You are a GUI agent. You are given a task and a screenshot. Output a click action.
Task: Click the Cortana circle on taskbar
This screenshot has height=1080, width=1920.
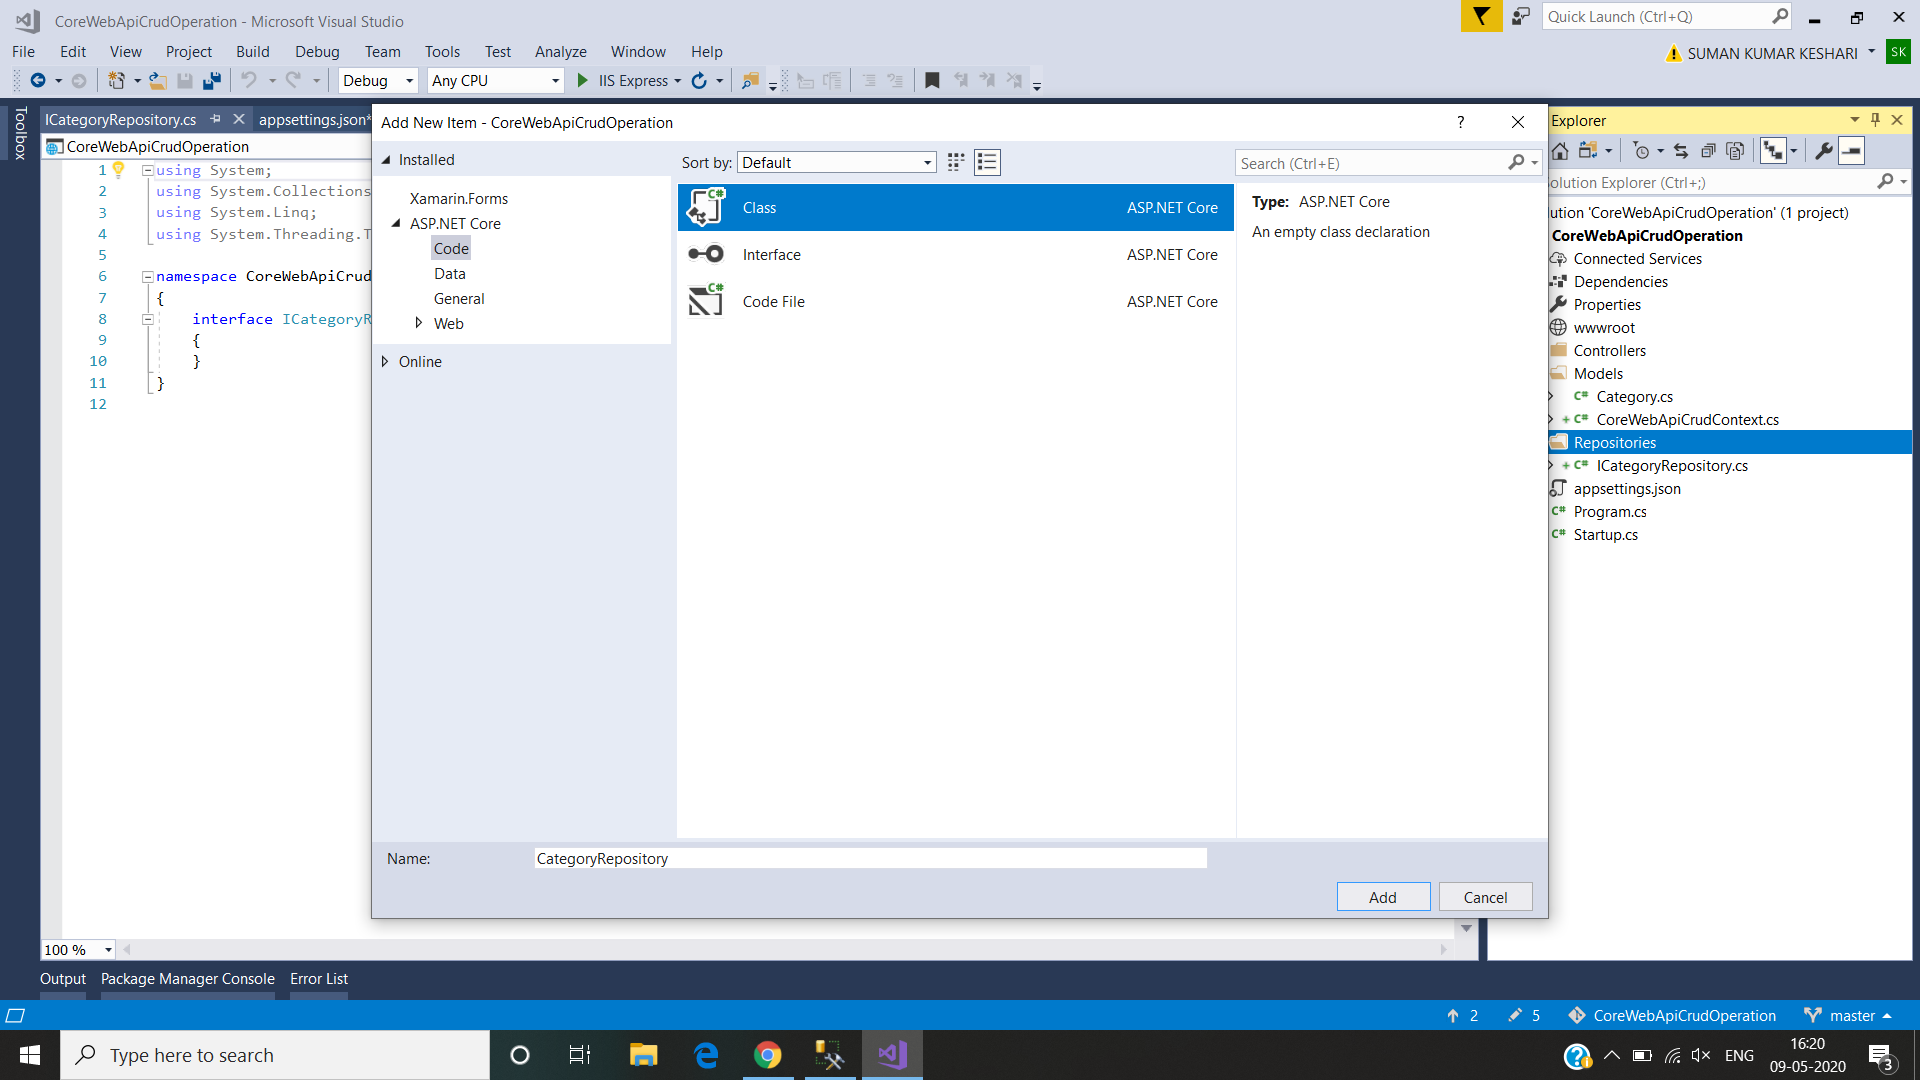click(519, 1055)
